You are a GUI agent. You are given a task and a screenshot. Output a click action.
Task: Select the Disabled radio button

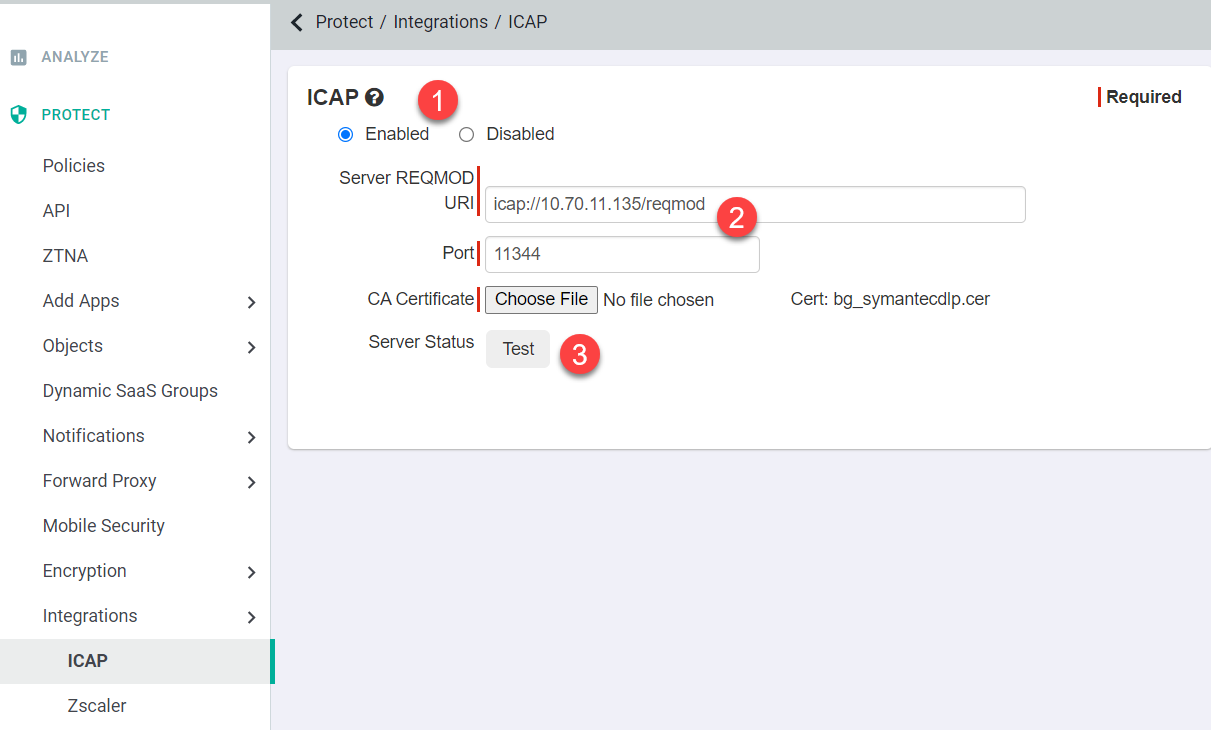(x=466, y=134)
